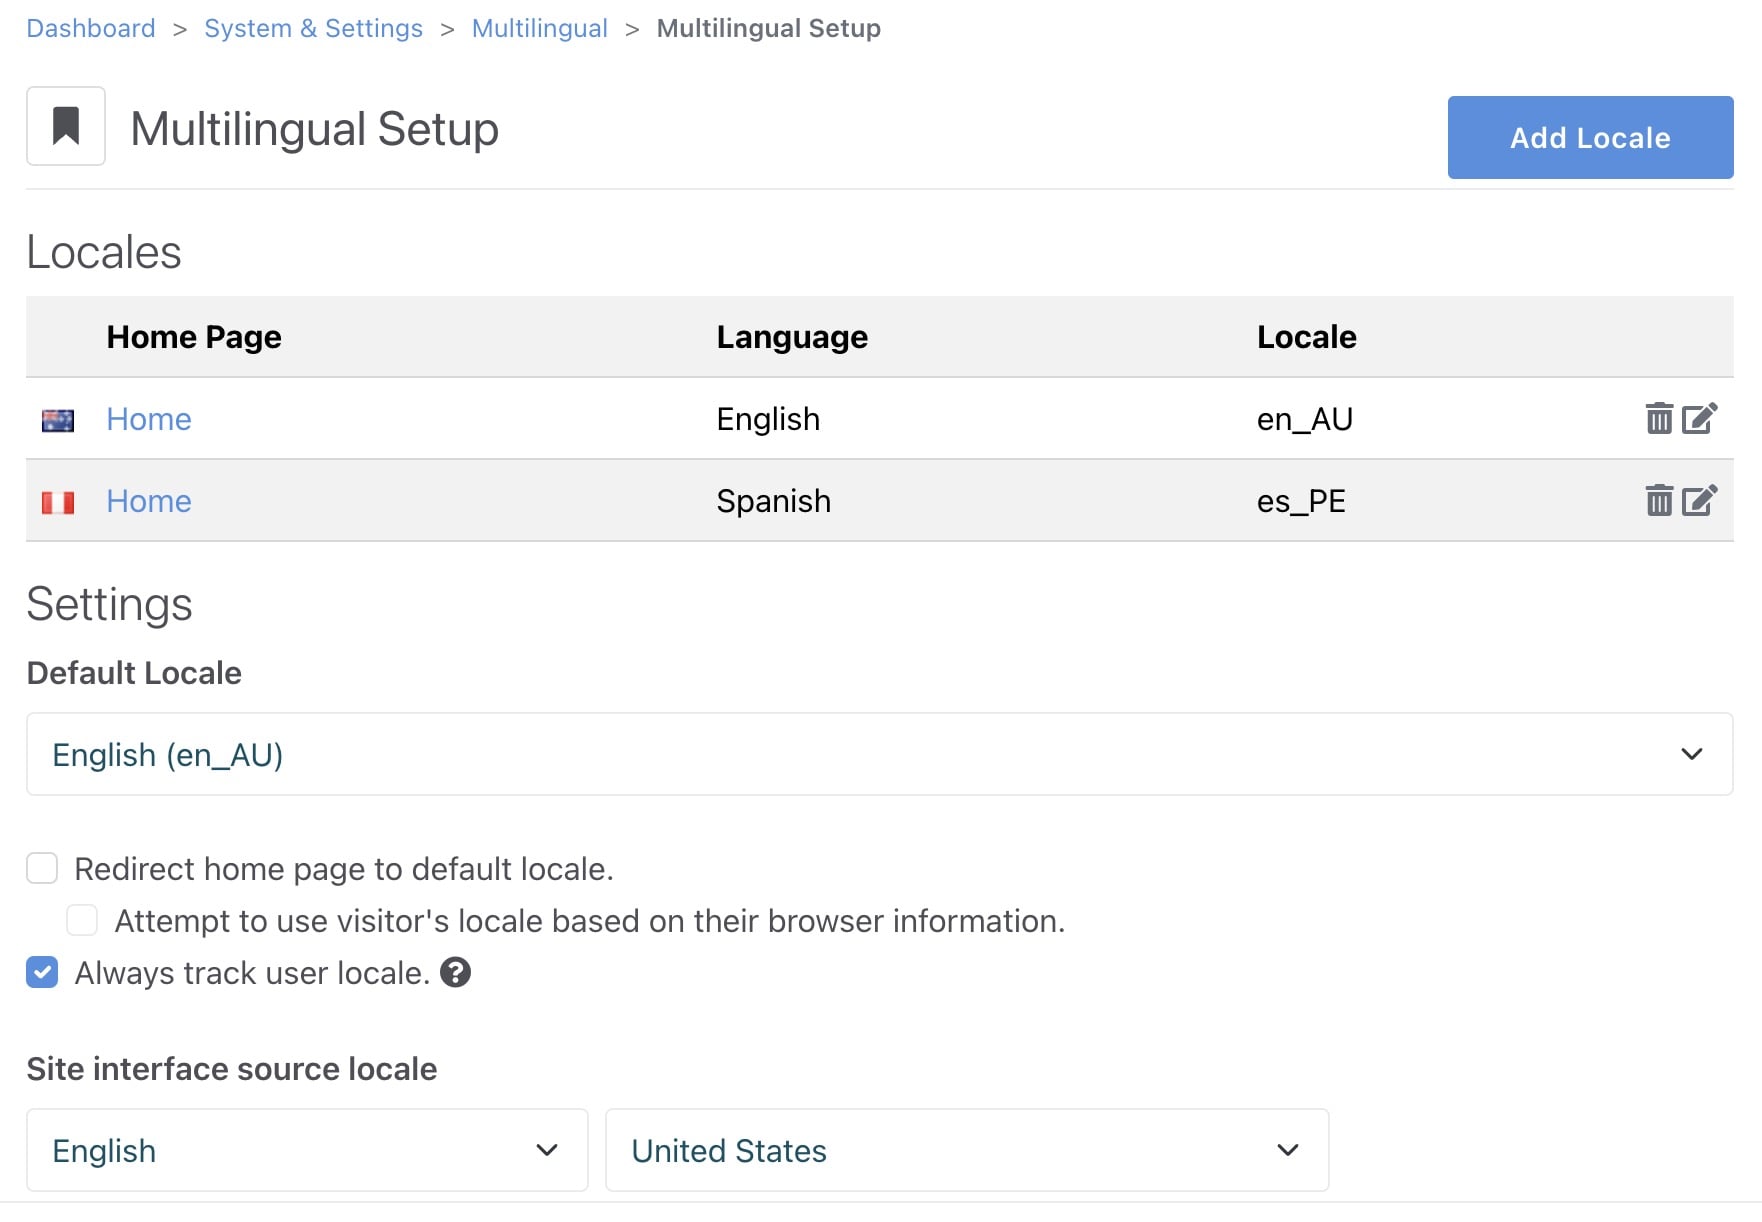The height and width of the screenshot is (1222, 1762).
Task: Delete the Spanish es_PE locale
Action: tap(1658, 500)
